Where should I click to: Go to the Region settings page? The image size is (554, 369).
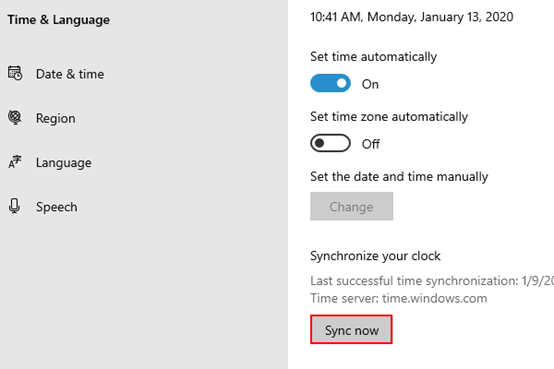(55, 118)
